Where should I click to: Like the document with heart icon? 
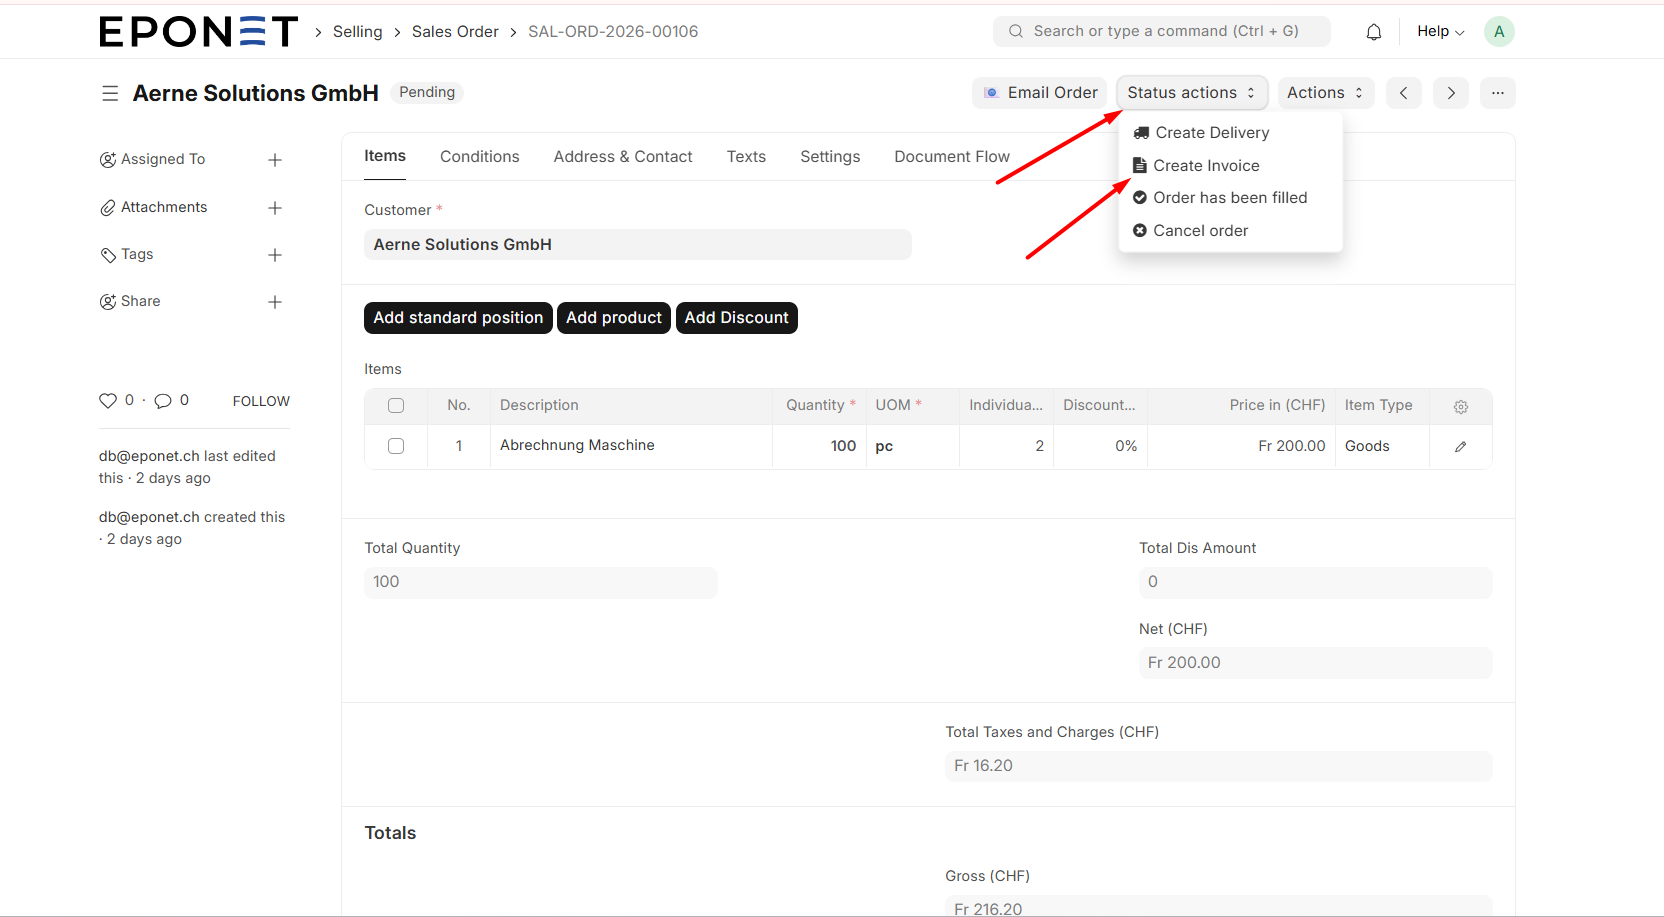coord(108,401)
